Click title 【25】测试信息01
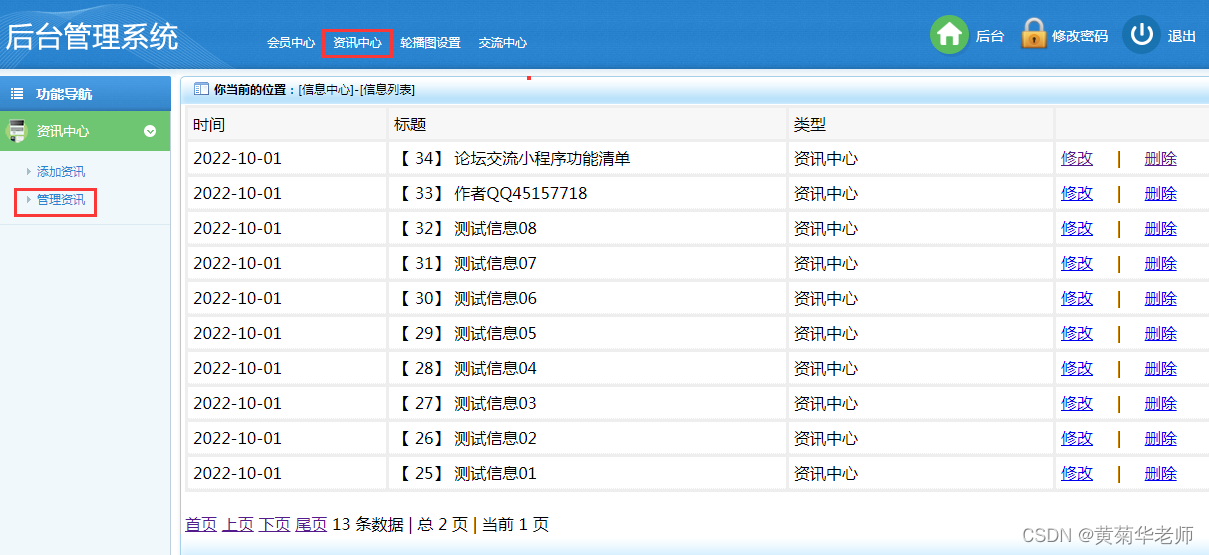 (466, 473)
